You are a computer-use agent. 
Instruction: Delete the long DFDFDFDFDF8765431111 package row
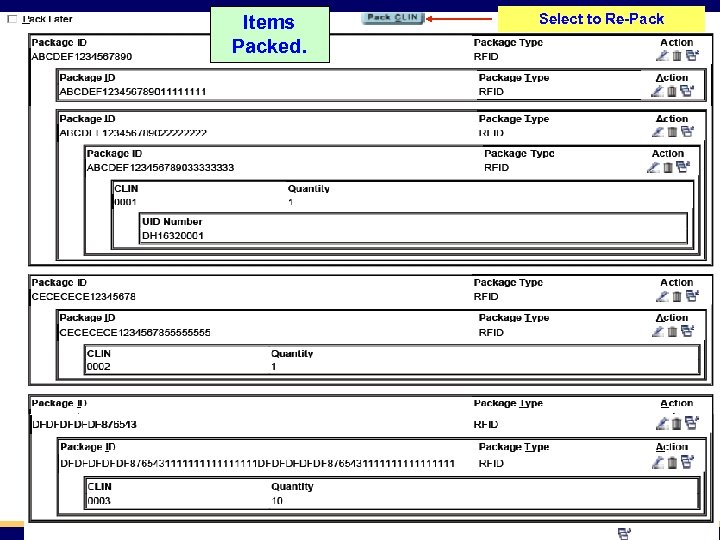(x=672, y=462)
